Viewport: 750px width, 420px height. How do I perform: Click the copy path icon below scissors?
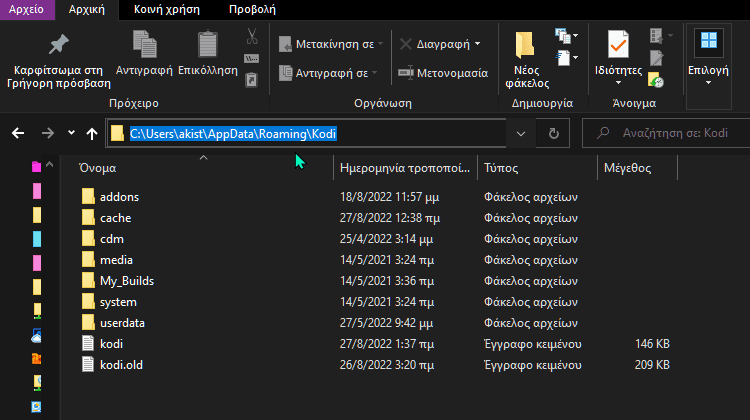pyautogui.click(x=252, y=59)
